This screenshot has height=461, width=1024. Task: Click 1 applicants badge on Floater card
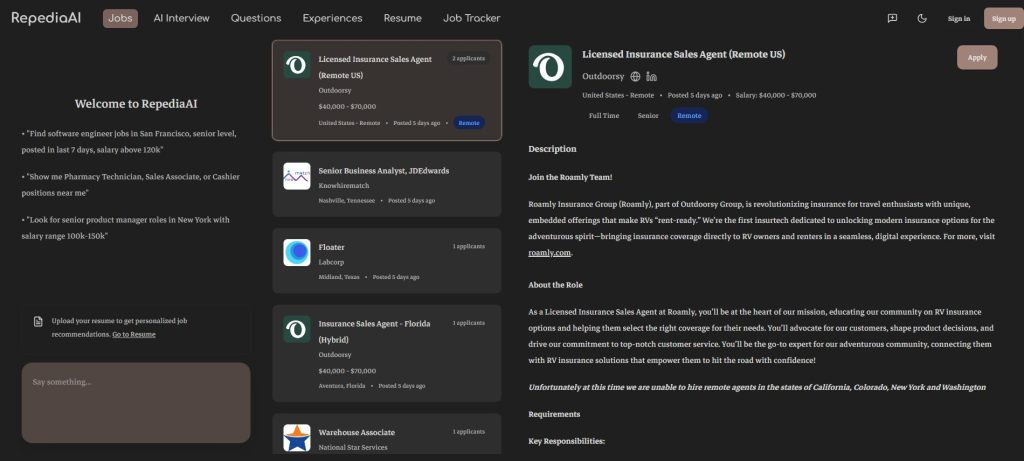[469, 247]
